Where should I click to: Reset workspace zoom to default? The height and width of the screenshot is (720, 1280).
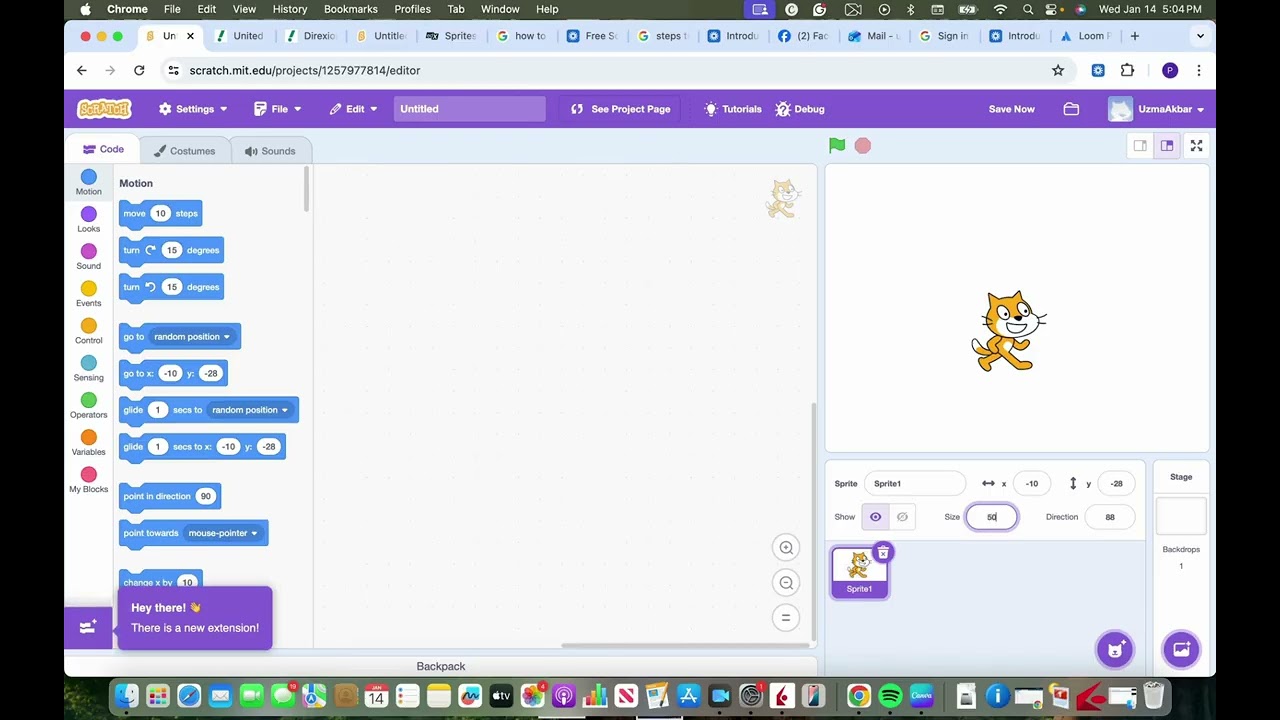coord(786,617)
